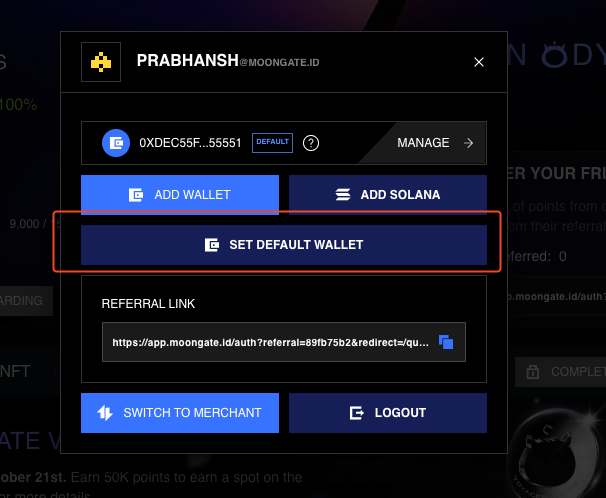Click the yellow pixel avatar icon
Viewport: 606px width, 498px height.
pyautogui.click(x=101, y=62)
